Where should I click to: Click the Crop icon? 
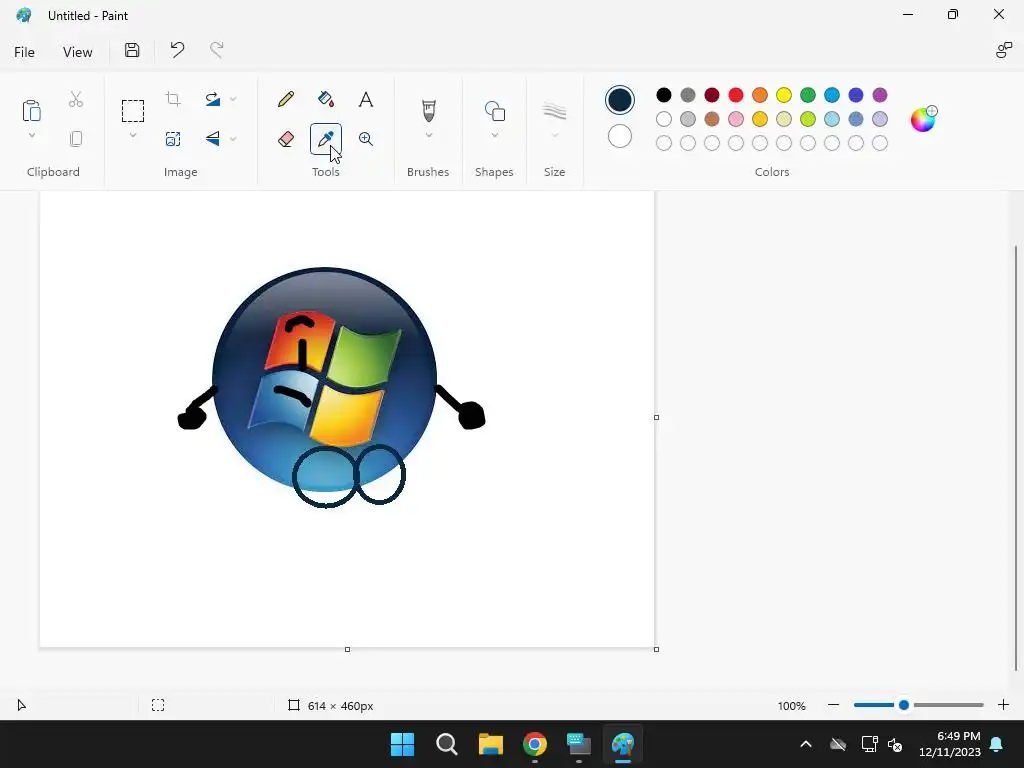point(173,99)
